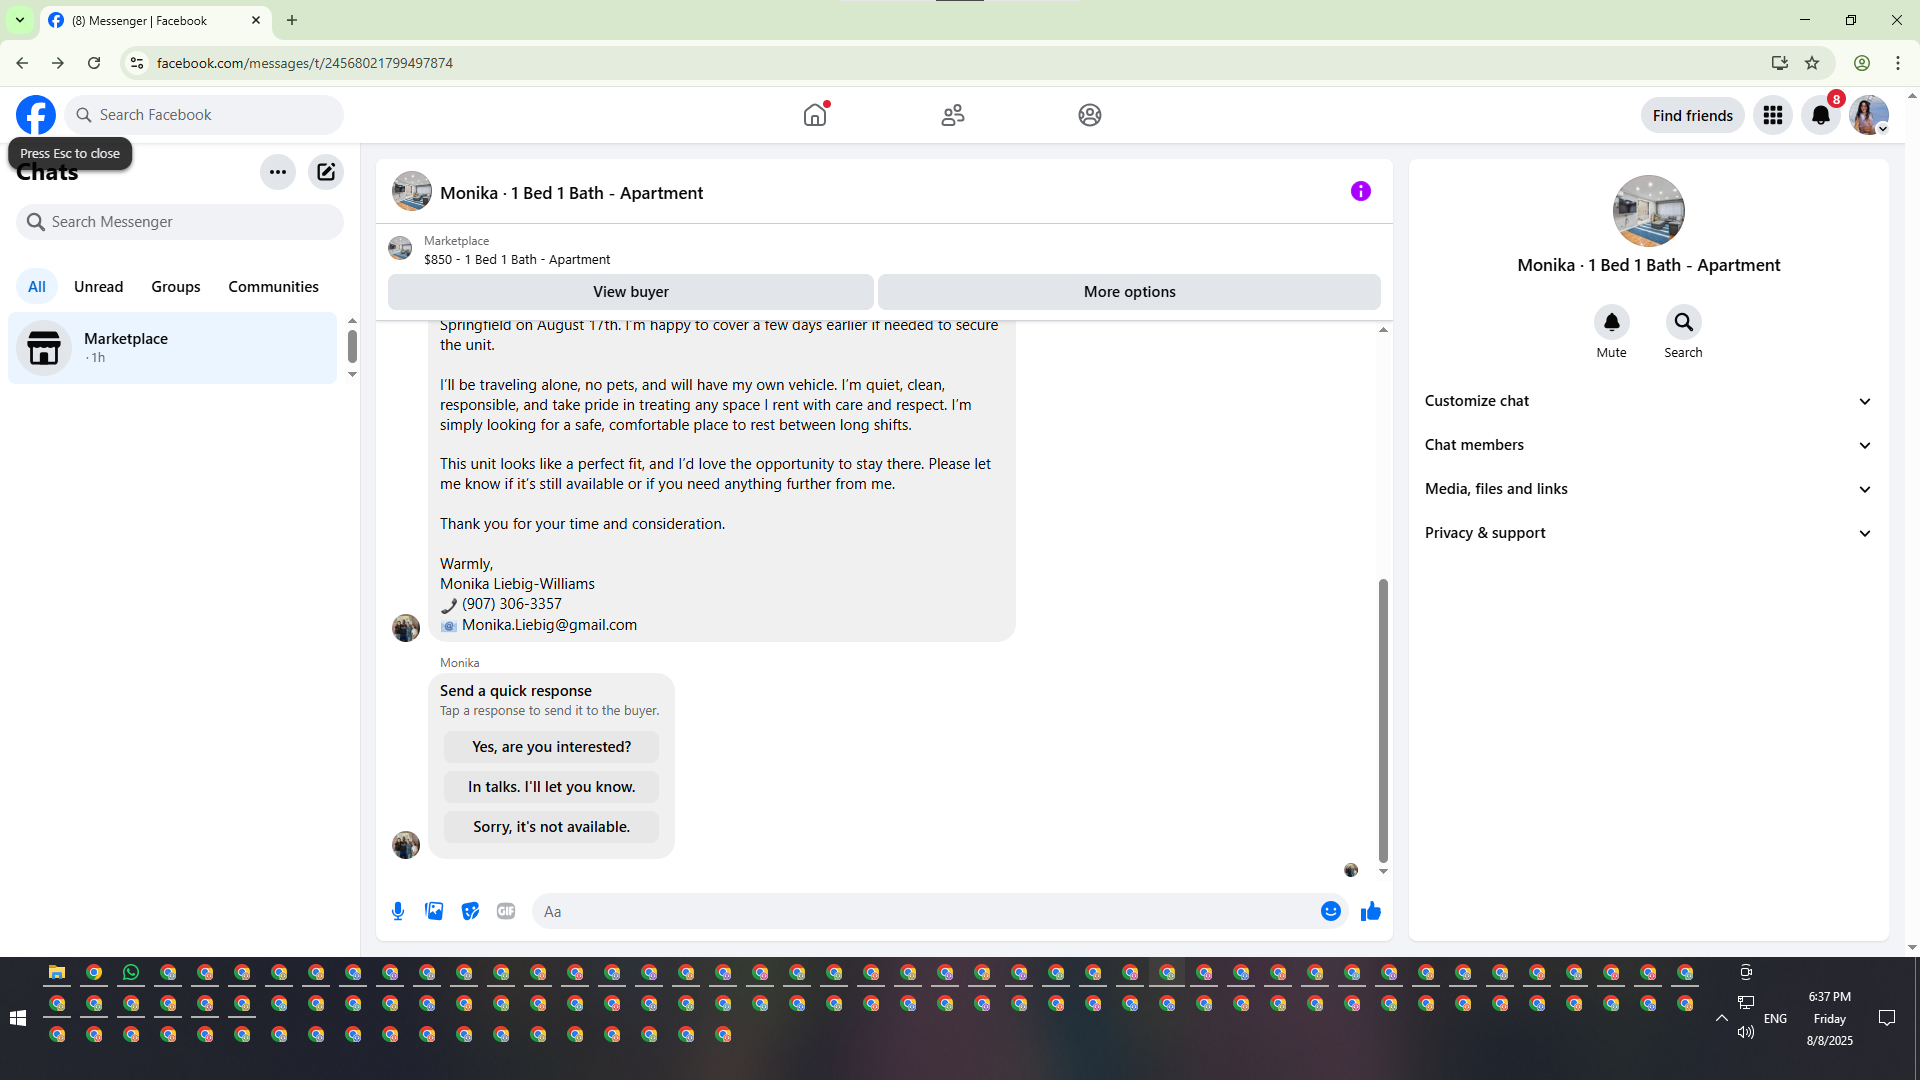Click the View buyer button
This screenshot has width=1920, height=1080.
(630, 292)
